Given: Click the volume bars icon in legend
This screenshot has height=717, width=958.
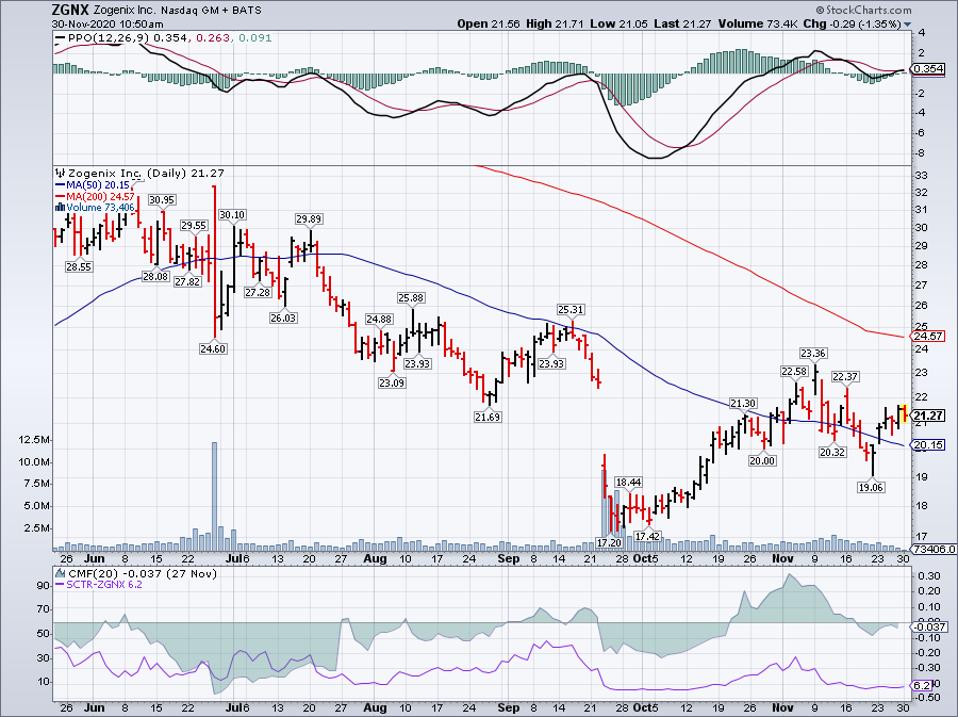Looking at the screenshot, I should tap(60, 208).
